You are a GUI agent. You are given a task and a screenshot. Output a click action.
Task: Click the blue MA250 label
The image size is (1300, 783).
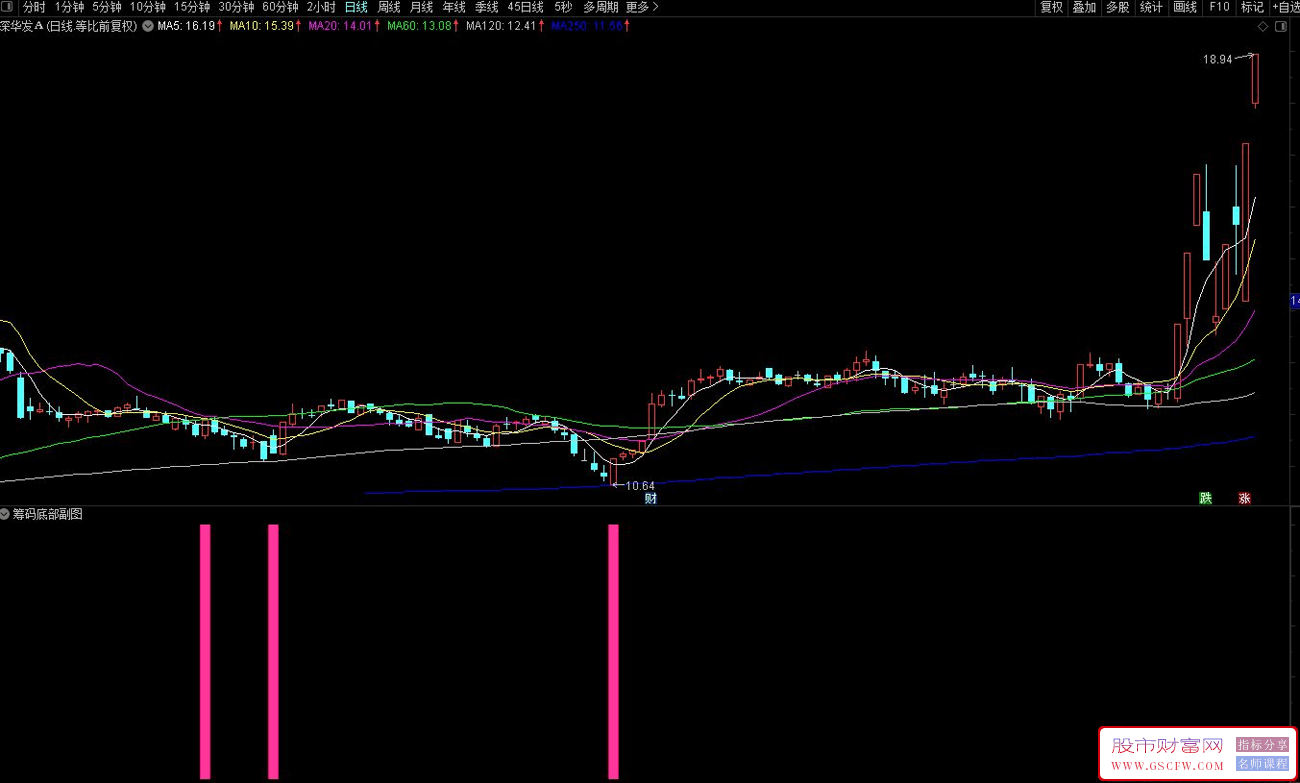[x=587, y=26]
